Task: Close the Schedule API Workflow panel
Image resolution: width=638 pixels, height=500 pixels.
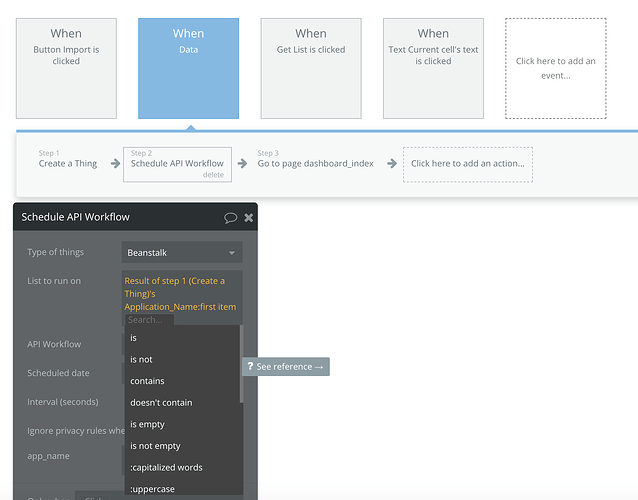Action: pyautogui.click(x=249, y=218)
